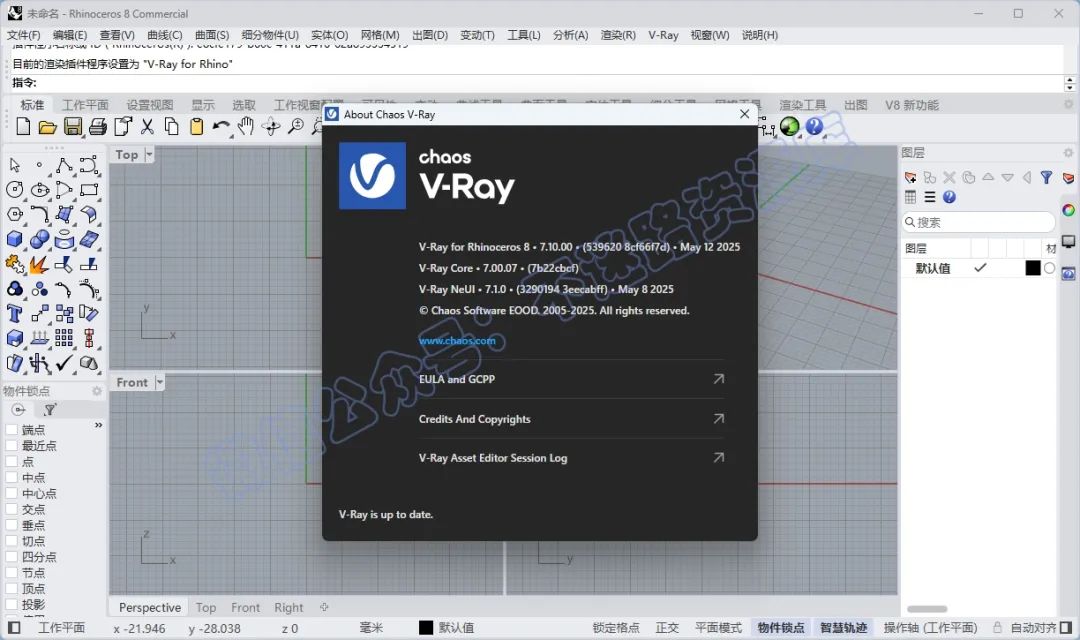The width and height of the screenshot is (1080, 640).
Task: Open Credits And Copyrights arrow link
Action: coord(718,418)
